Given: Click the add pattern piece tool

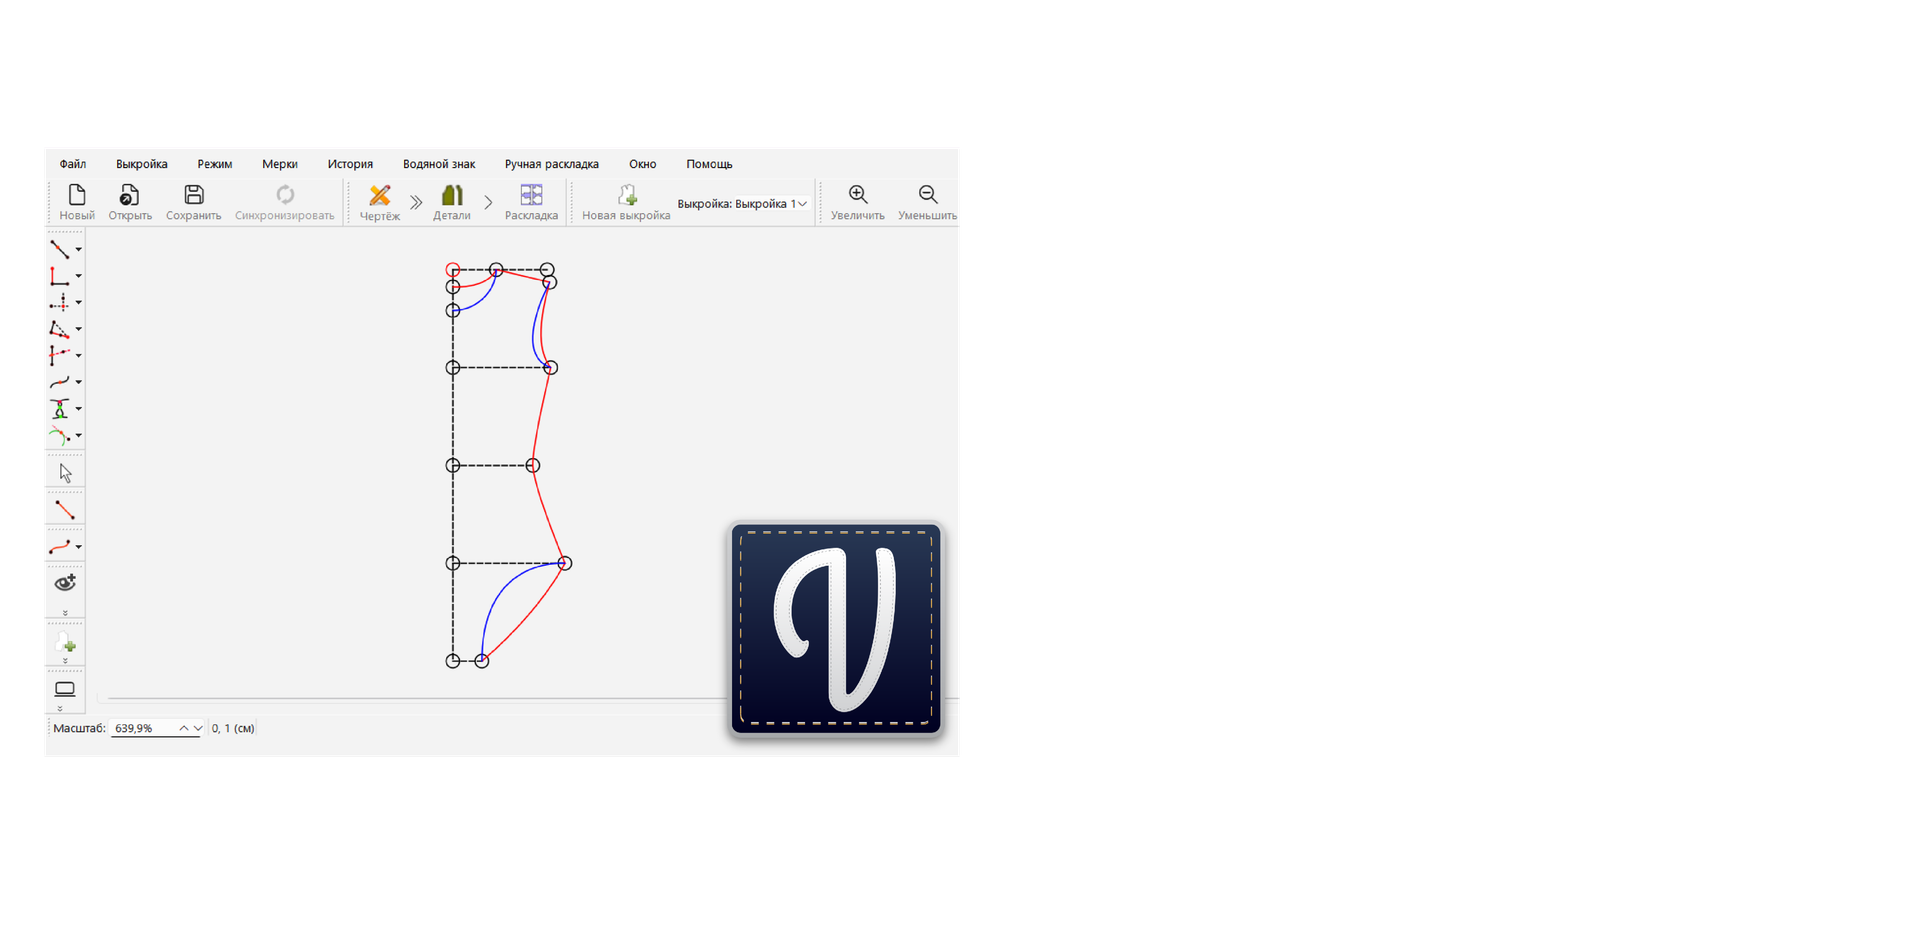Looking at the screenshot, I should [x=65, y=643].
